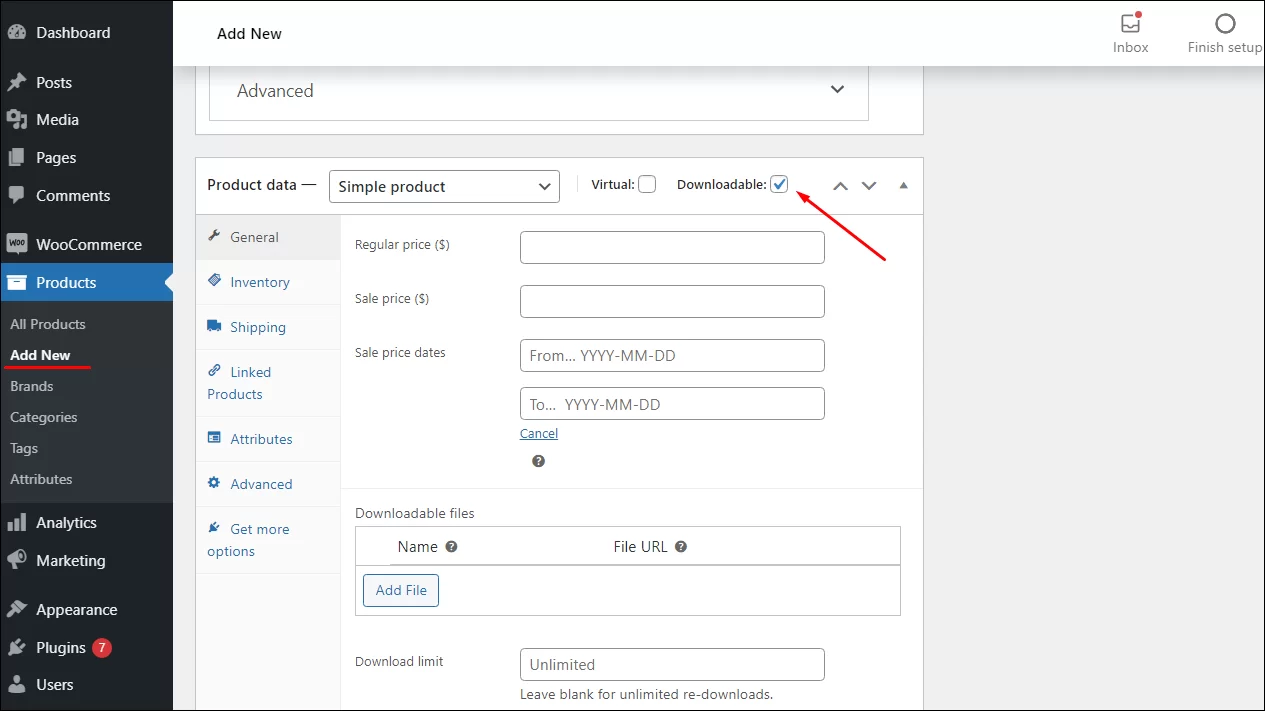Open the Plugins section with notification badge
The width and height of the screenshot is (1265, 711).
60,647
